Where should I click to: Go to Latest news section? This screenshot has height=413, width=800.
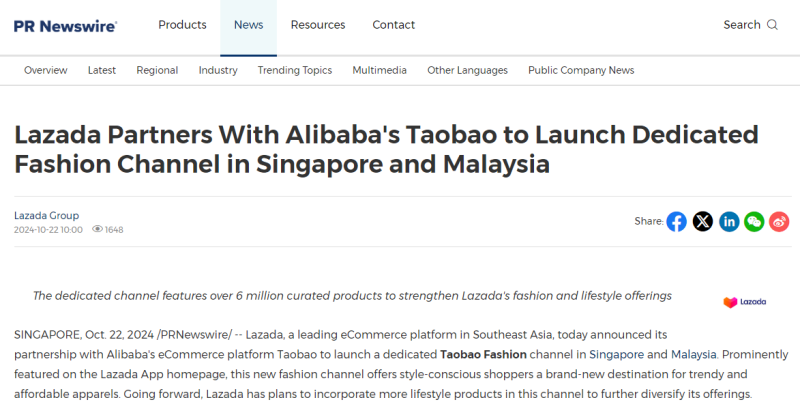[102, 70]
